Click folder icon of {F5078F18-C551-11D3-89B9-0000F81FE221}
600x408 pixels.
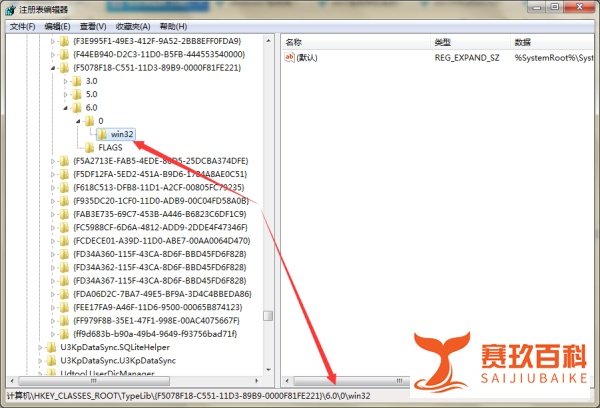point(64,68)
